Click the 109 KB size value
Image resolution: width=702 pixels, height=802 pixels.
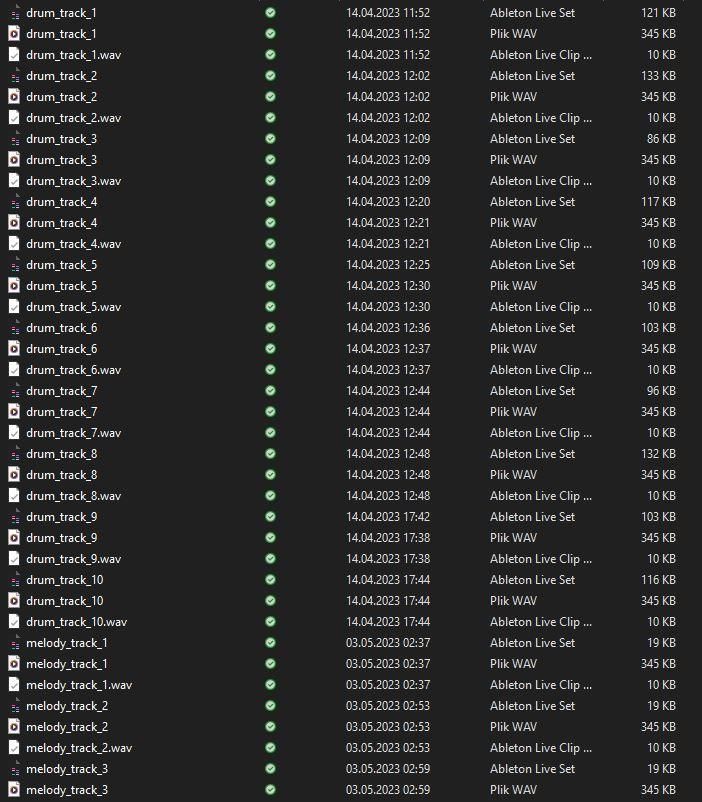[x=658, y=264]
